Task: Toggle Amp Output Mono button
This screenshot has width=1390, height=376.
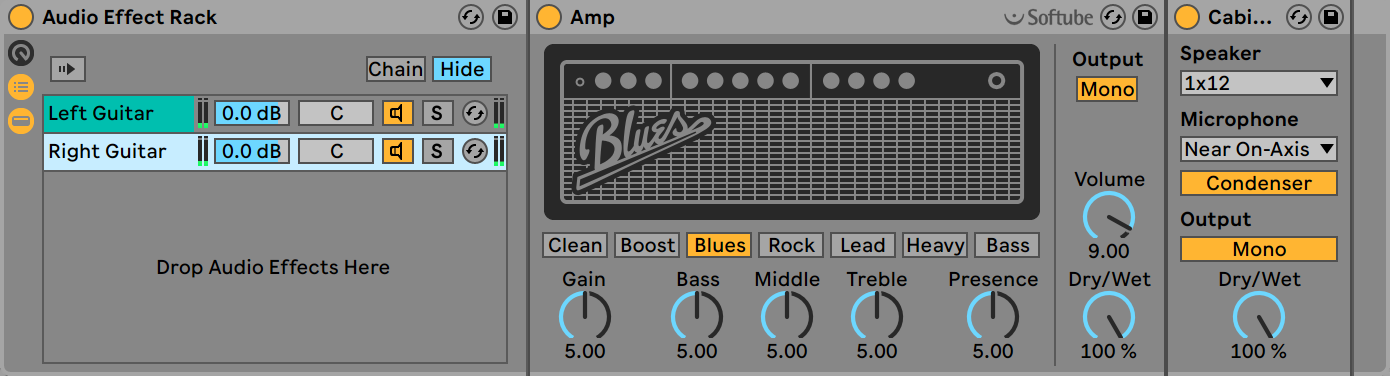Action: click(1107, 89)
